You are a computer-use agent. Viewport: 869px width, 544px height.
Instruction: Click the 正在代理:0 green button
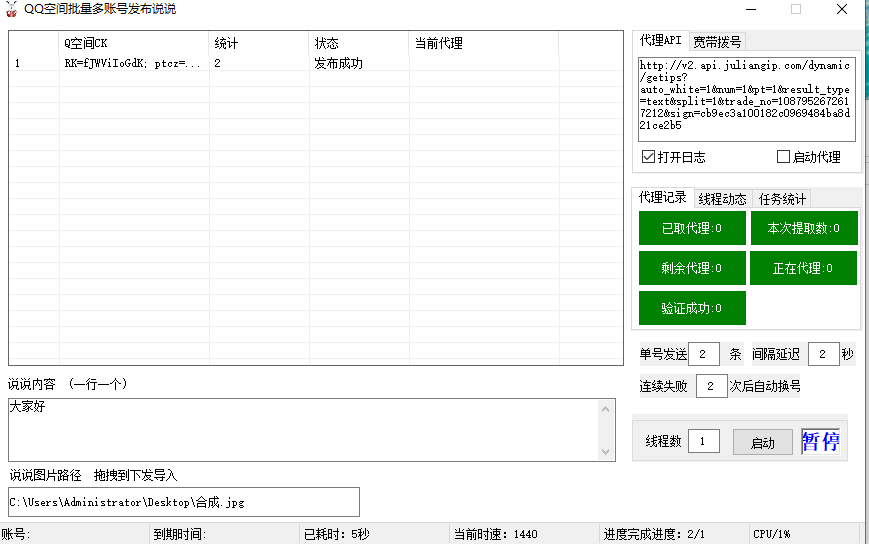pyautogui.click(x=804, y=268)
